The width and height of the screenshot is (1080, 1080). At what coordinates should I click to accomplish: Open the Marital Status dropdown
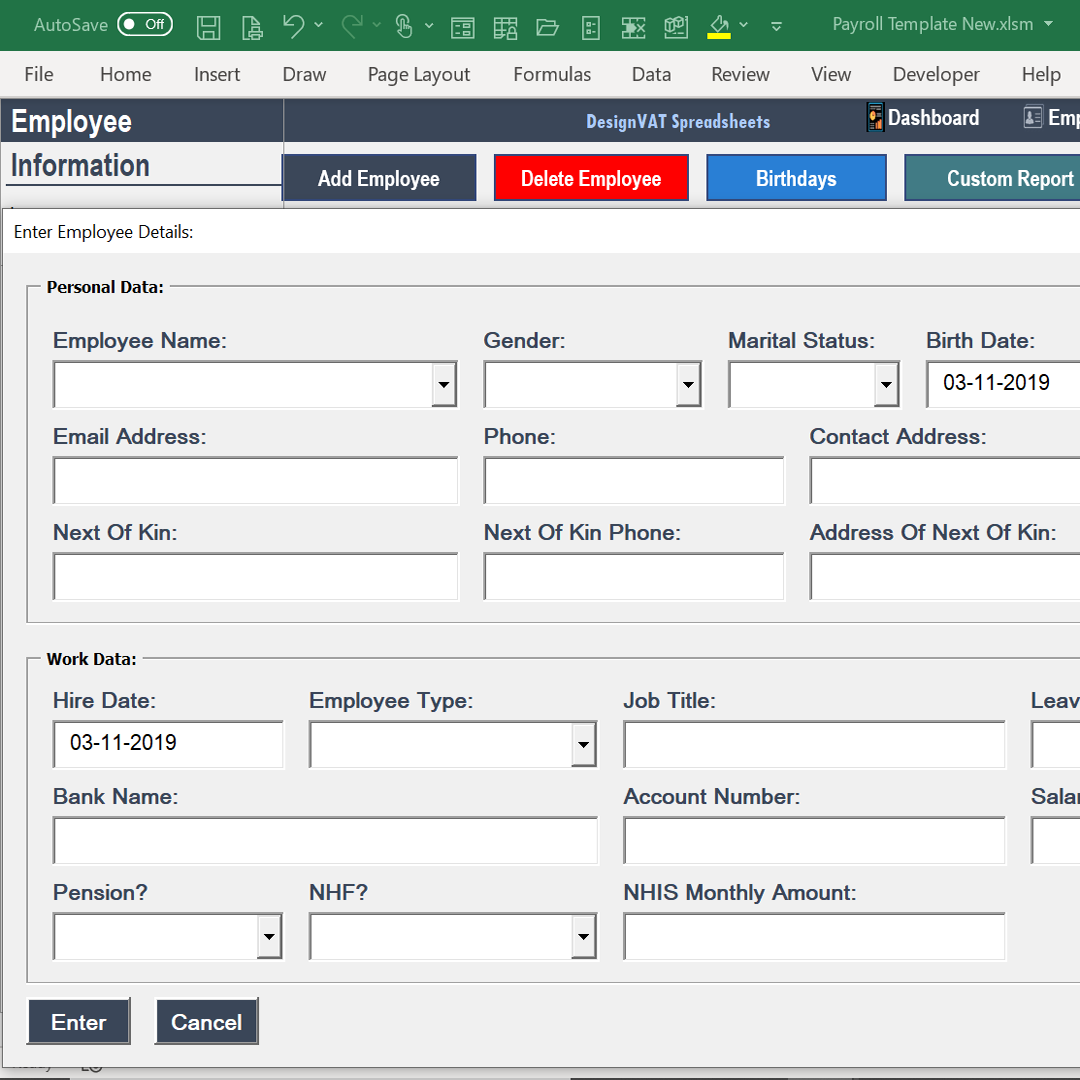click(884, 384)
